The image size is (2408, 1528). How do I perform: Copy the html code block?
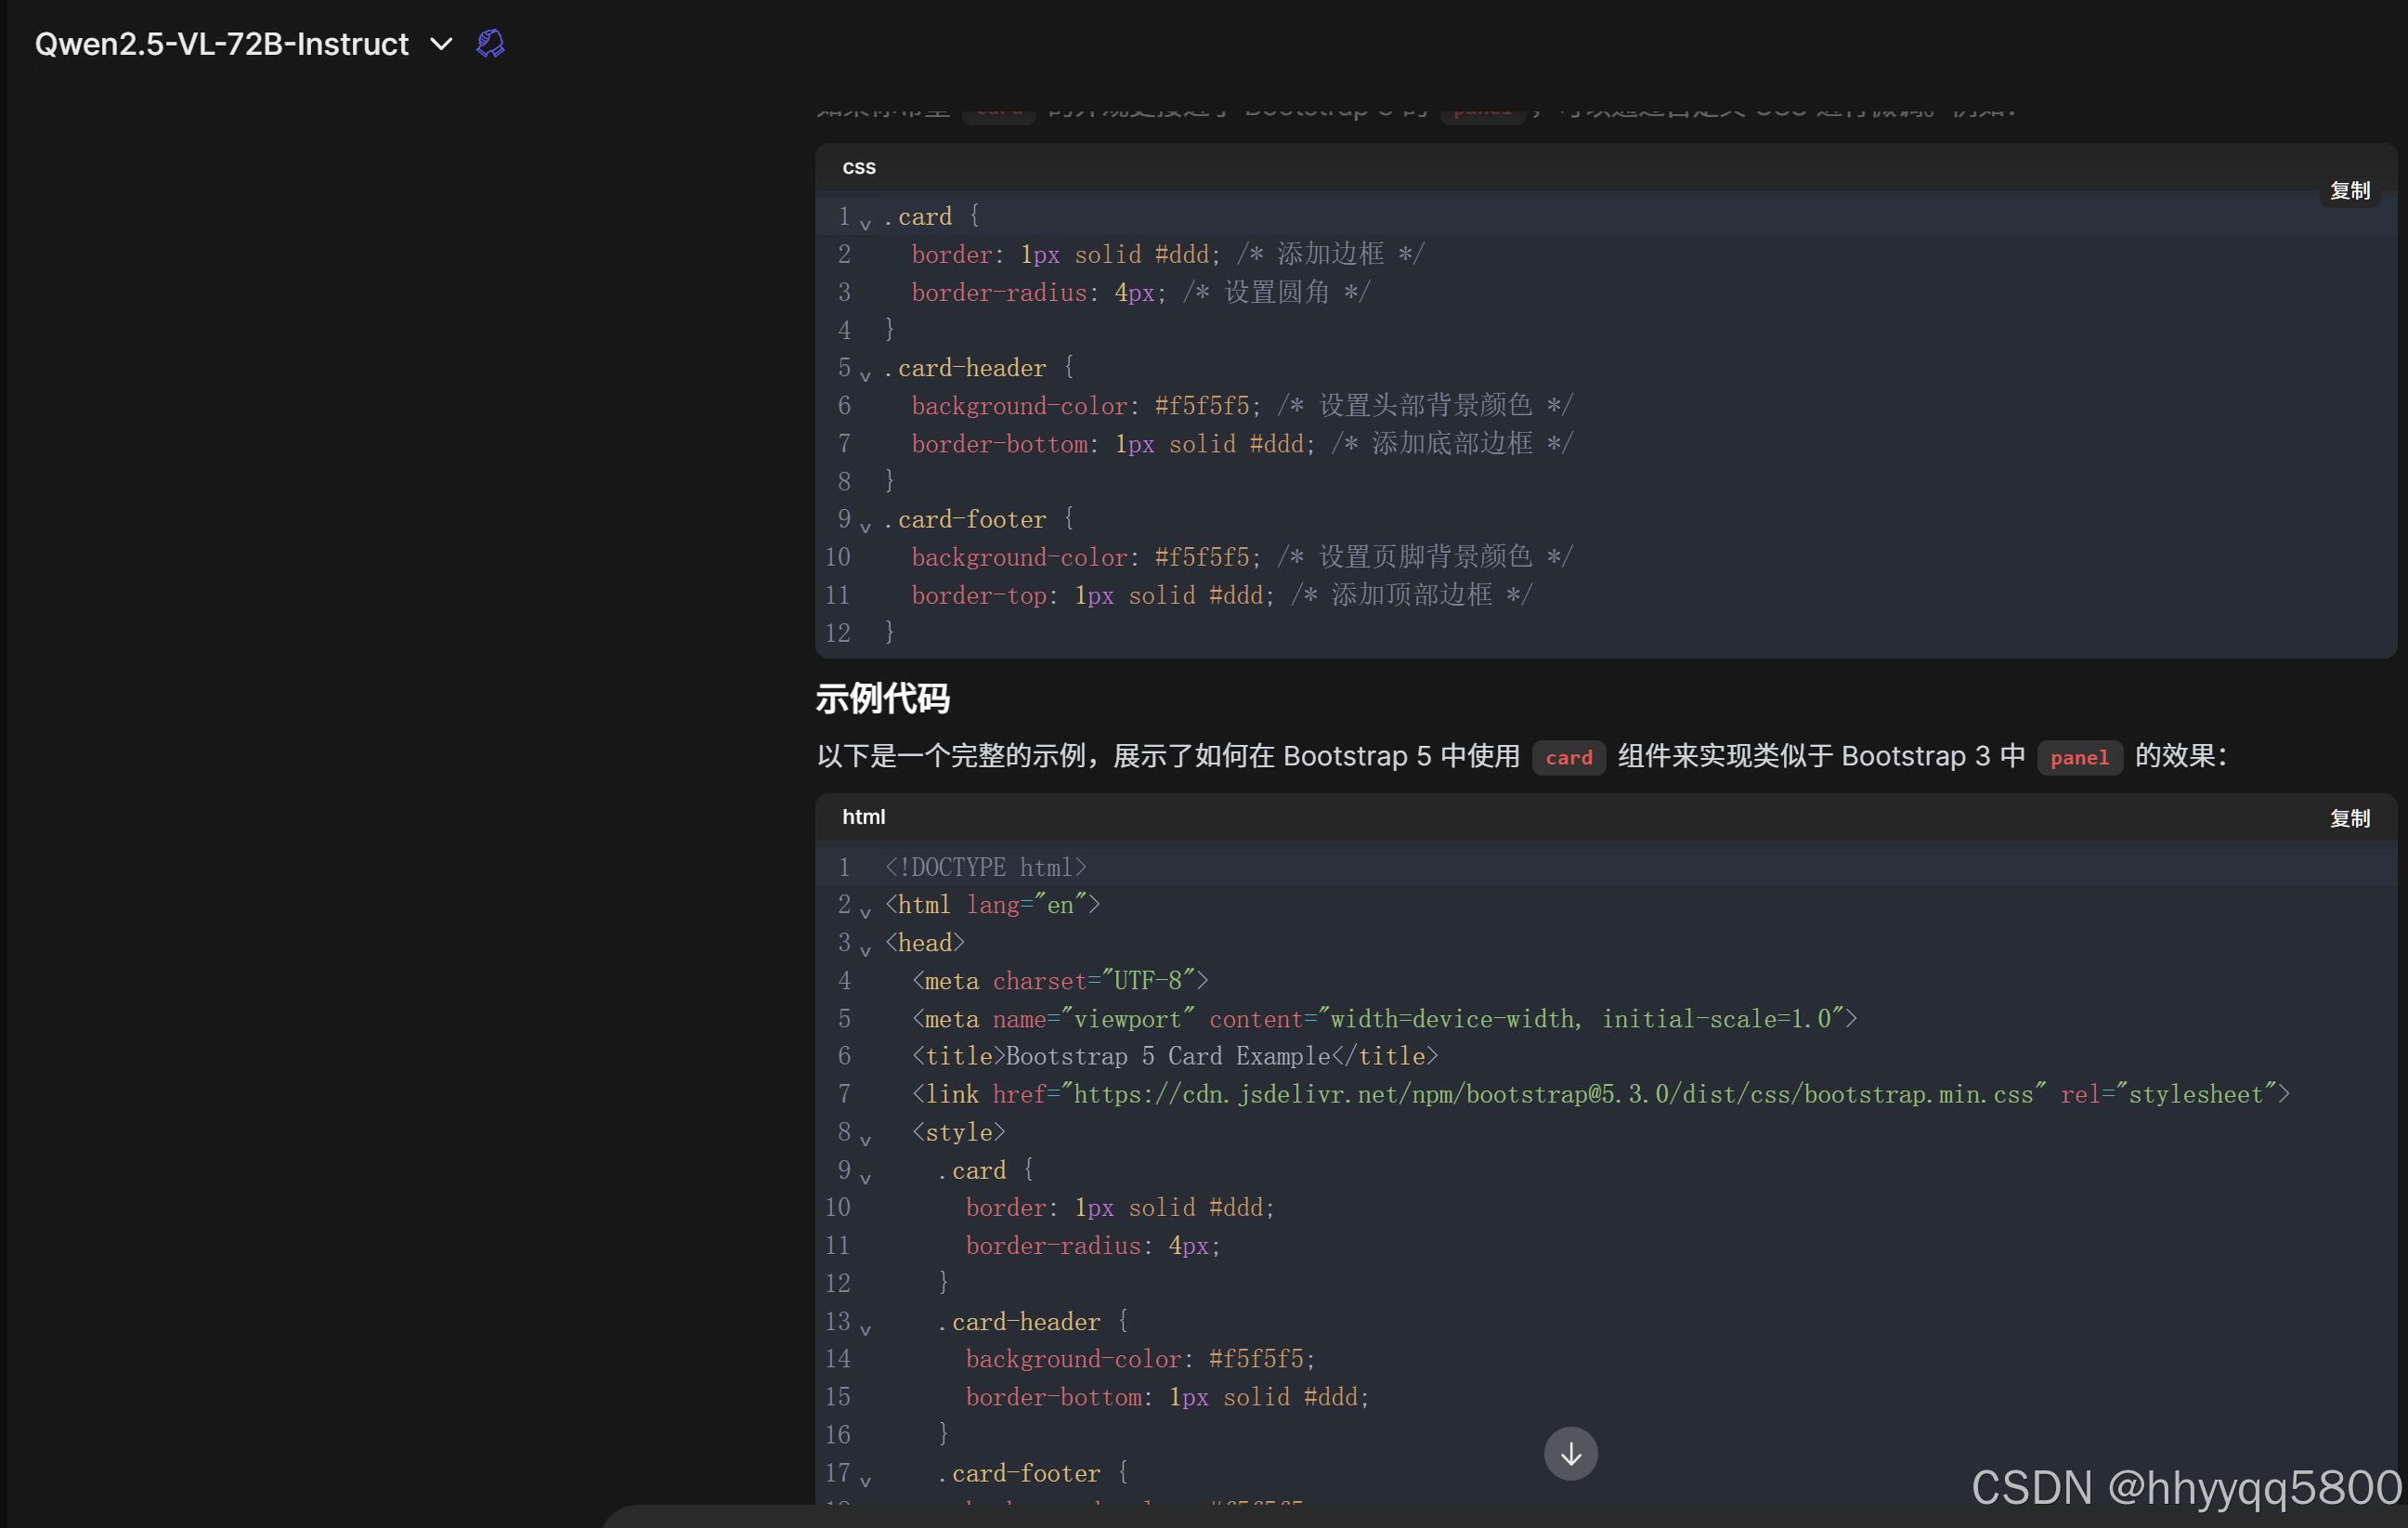point(2349,818)
